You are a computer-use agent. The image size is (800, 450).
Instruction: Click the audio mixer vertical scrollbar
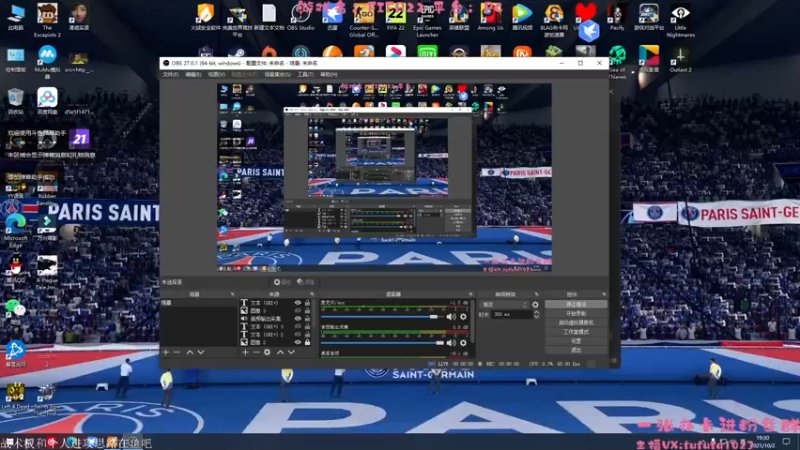point(473,321)
